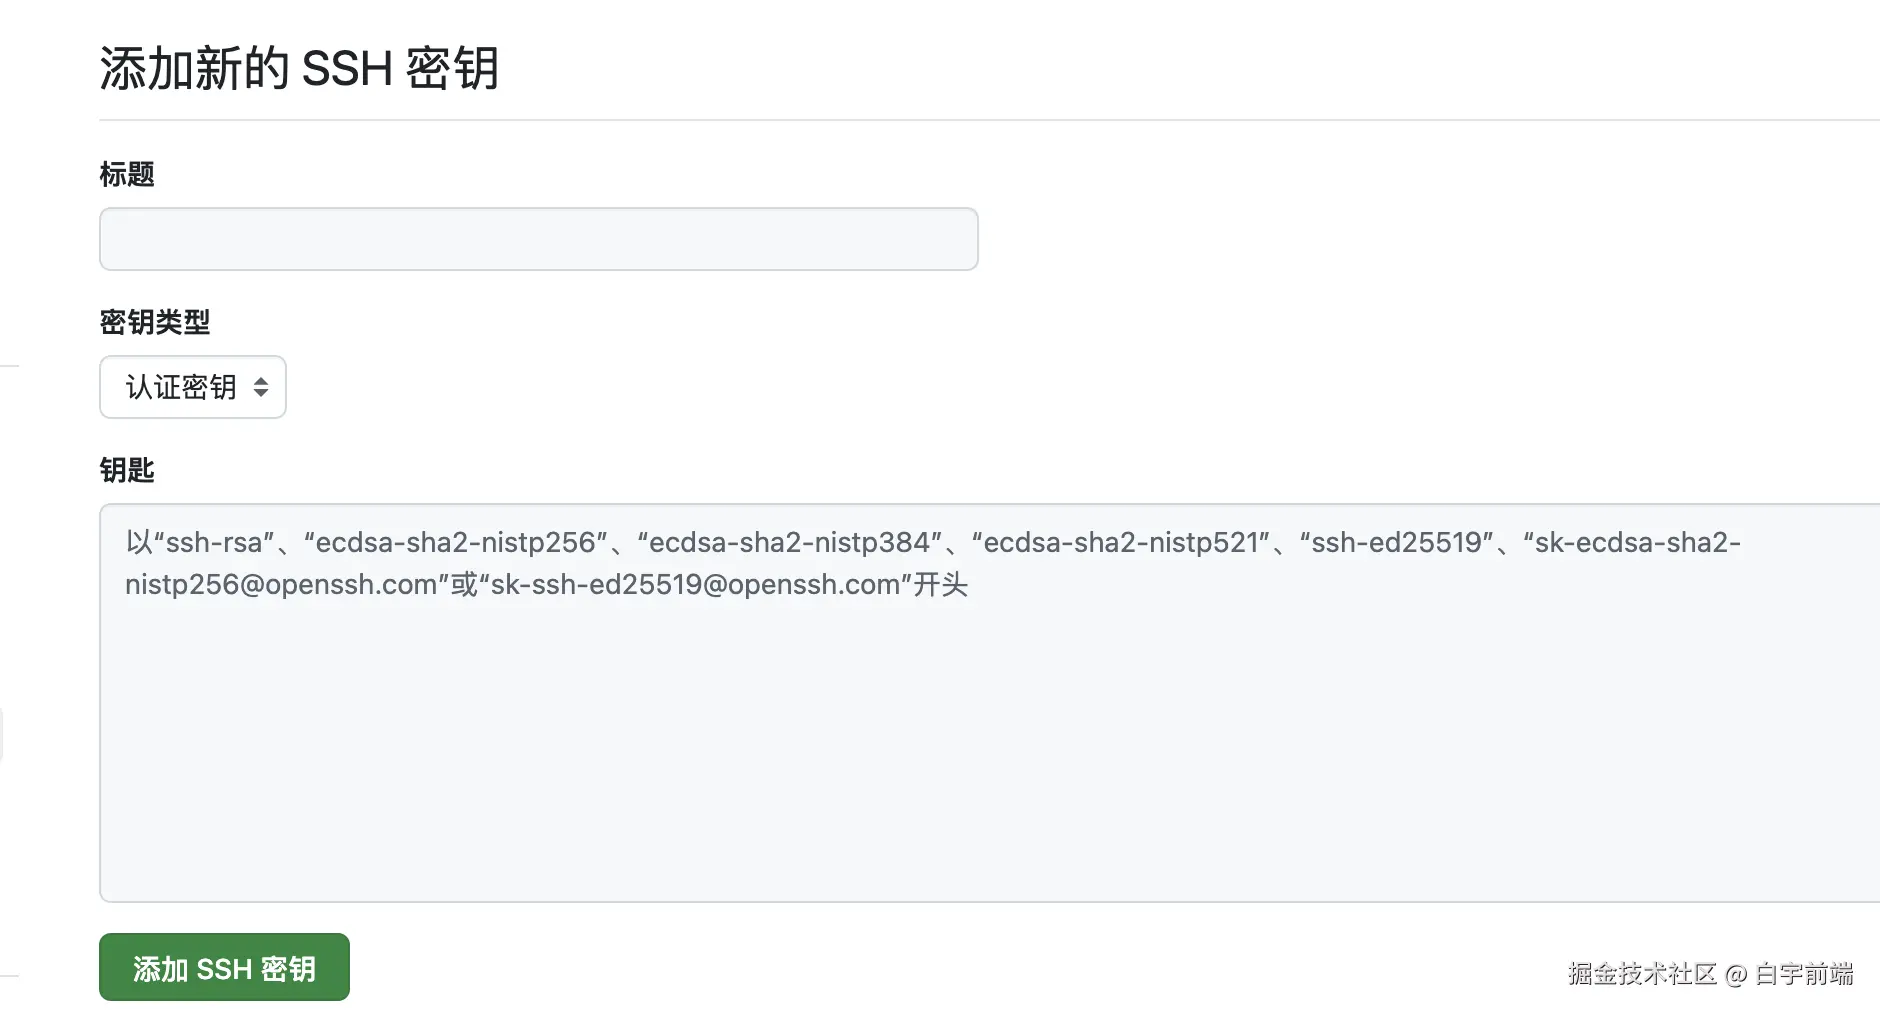Open the 密钥类型 dropdown showing 认证密钥

pos(193,387)
